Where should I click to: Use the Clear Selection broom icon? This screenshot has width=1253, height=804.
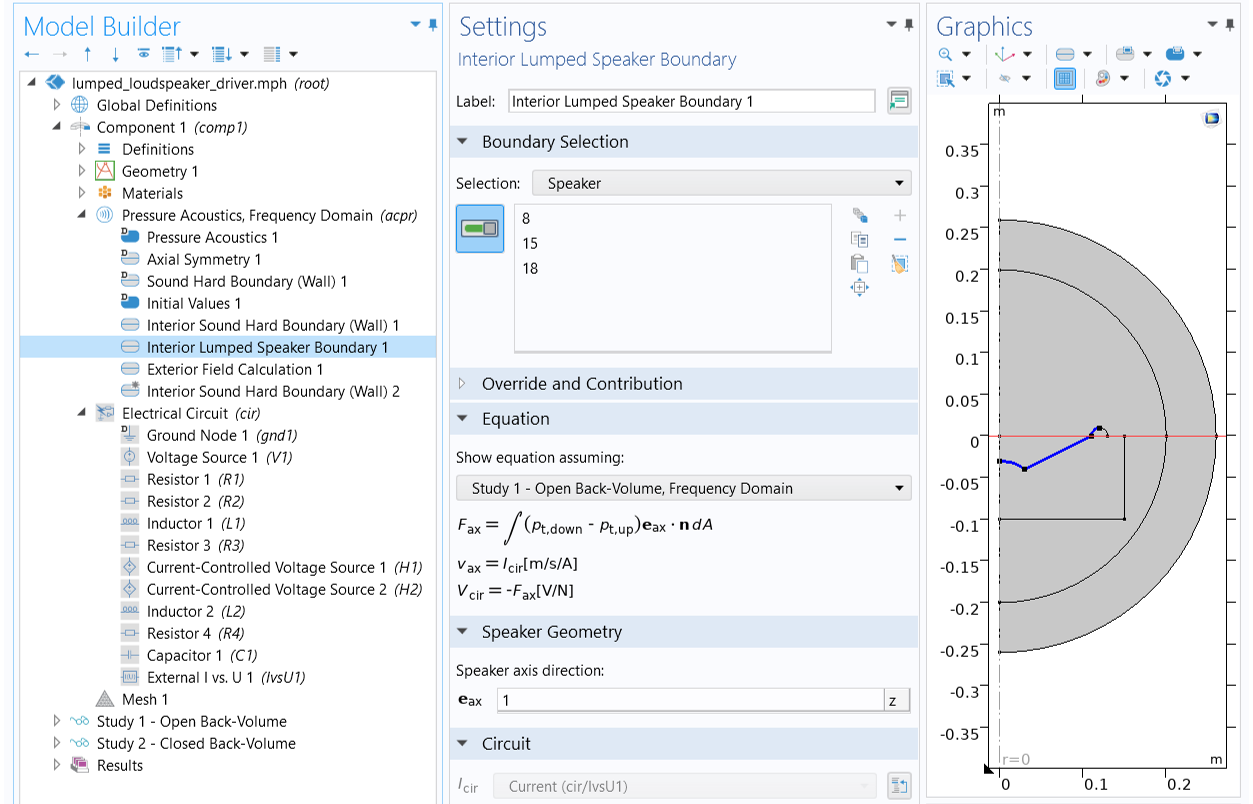click(x=899, y=263)
